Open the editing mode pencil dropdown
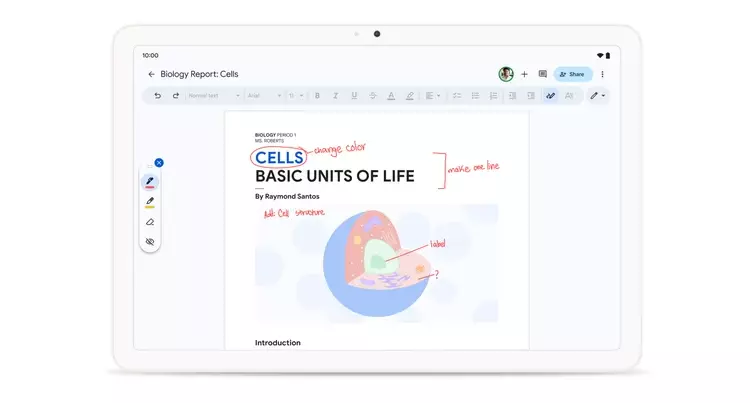The width and height of the screenshot is (750, 403). click(597, 96)
